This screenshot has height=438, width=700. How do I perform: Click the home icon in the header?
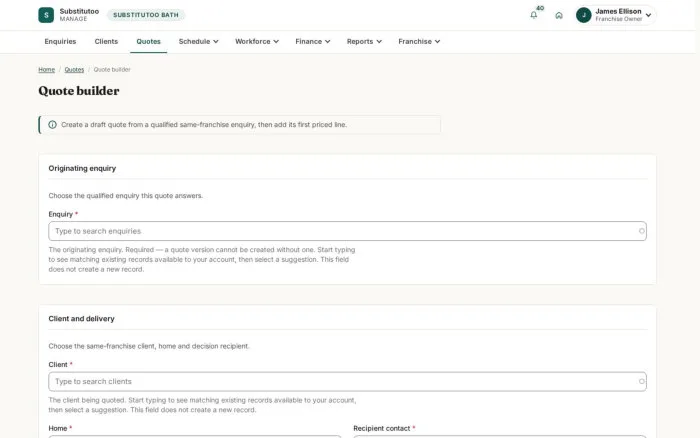pyautogui.click(x=559, y=15)
